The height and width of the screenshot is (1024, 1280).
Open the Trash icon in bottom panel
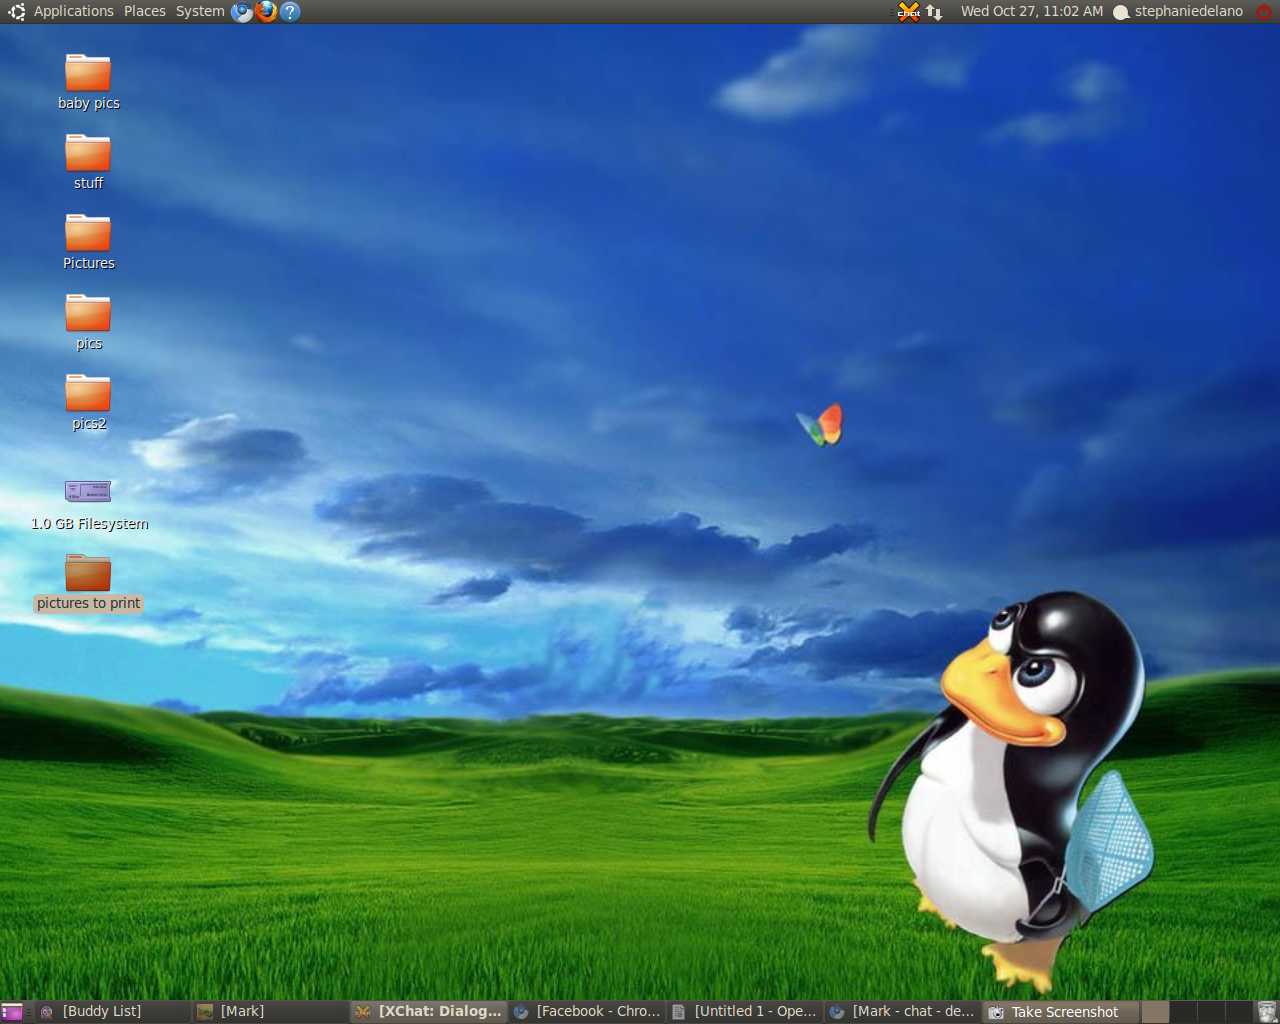pos(1266,1012)
